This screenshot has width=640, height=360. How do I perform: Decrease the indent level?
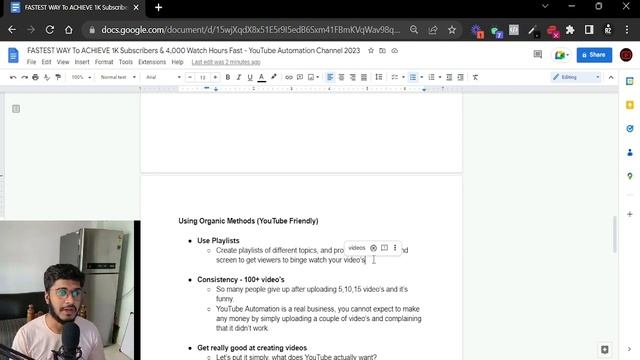[x=449, y=77]
